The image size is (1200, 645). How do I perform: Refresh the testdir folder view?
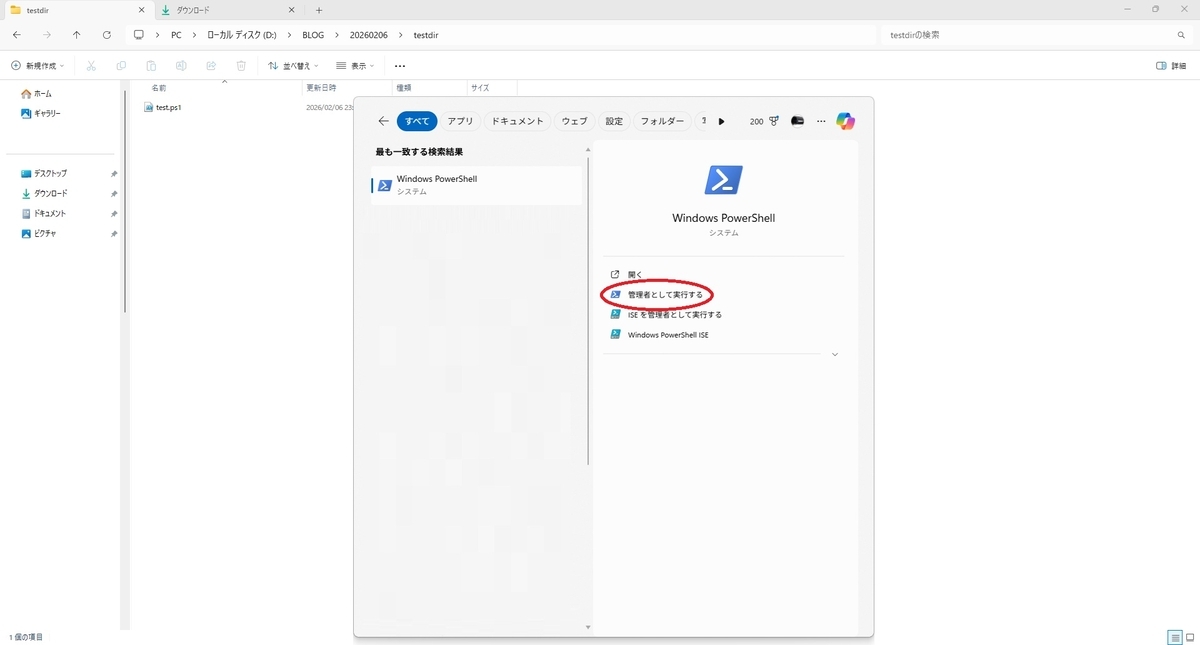tap(106, 35)
